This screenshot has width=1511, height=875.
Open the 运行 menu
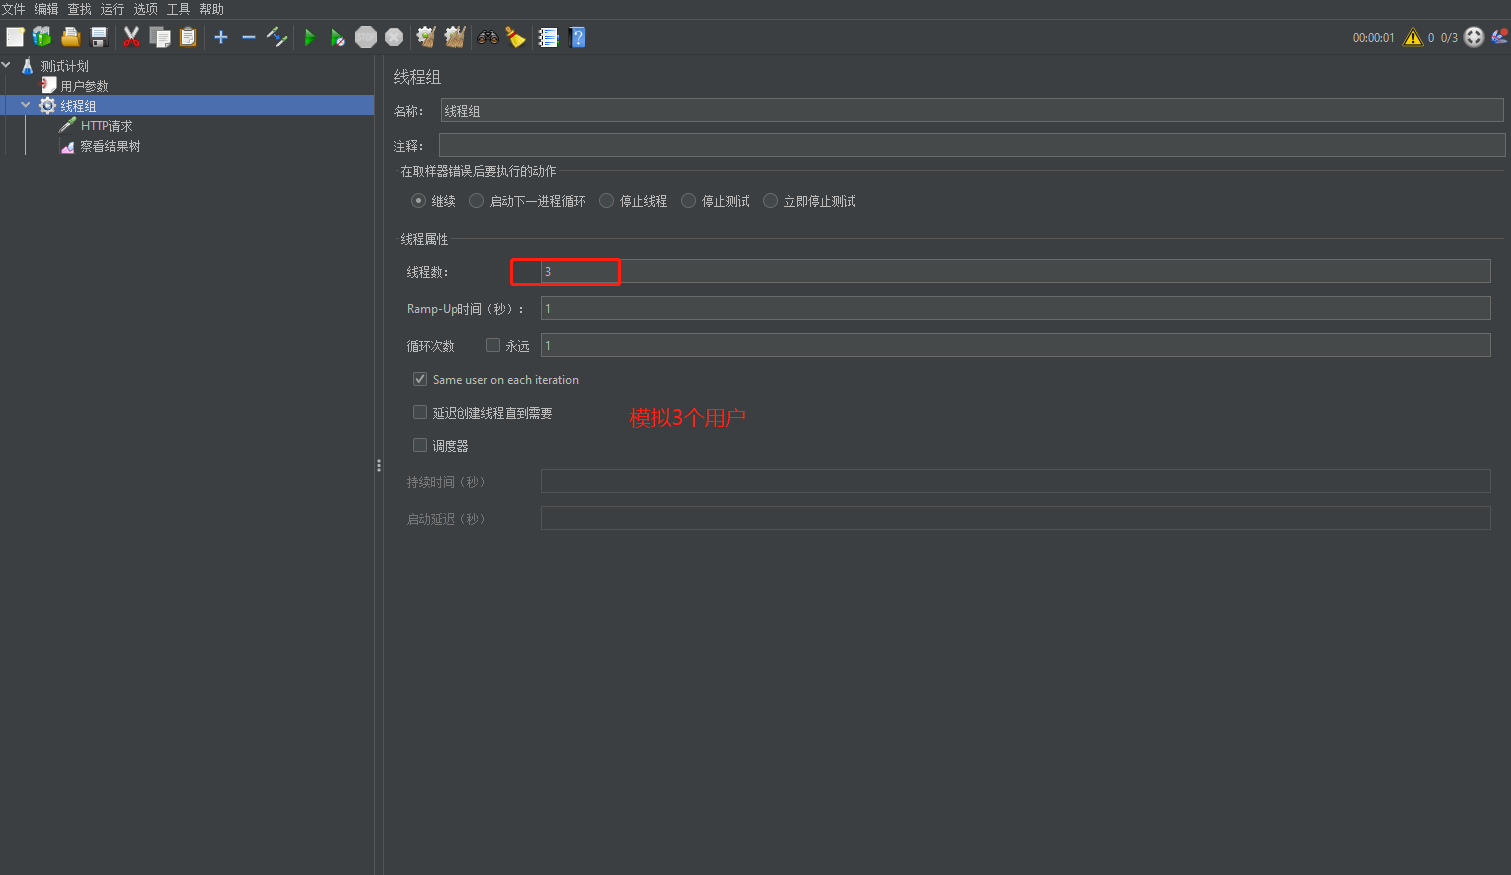click(113, 9)
